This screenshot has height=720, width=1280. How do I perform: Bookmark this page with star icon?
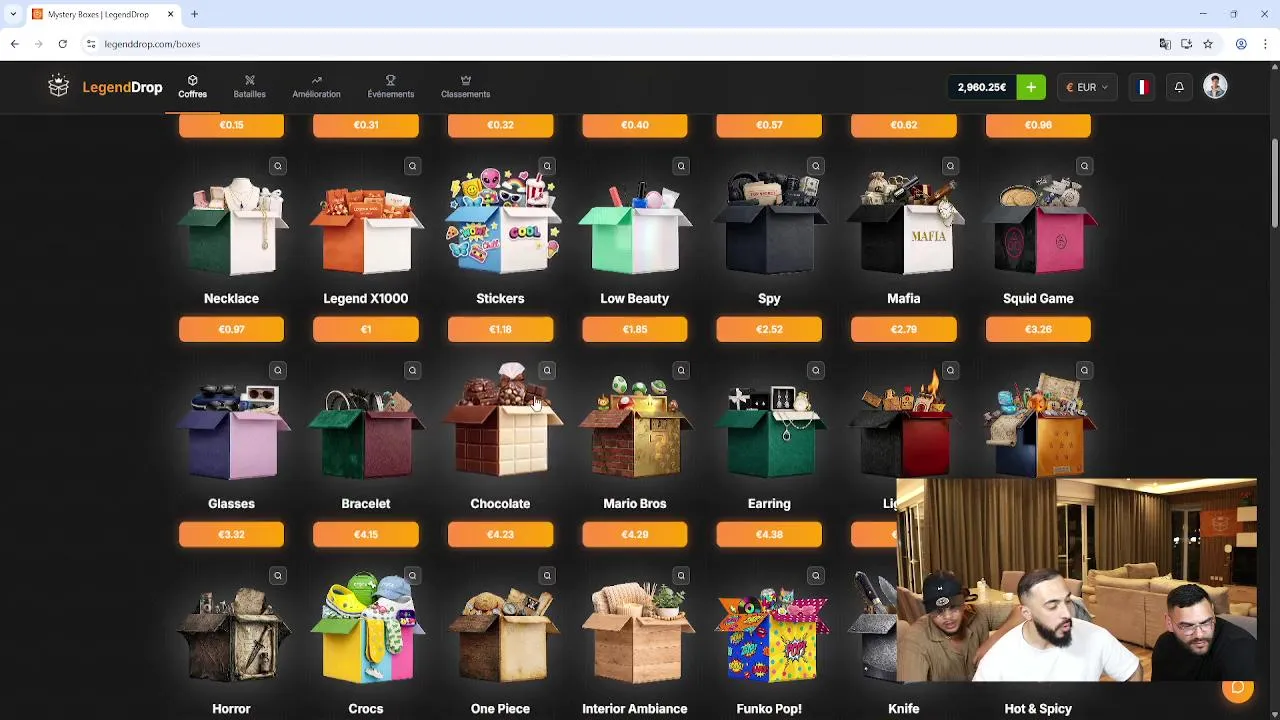1208,44
